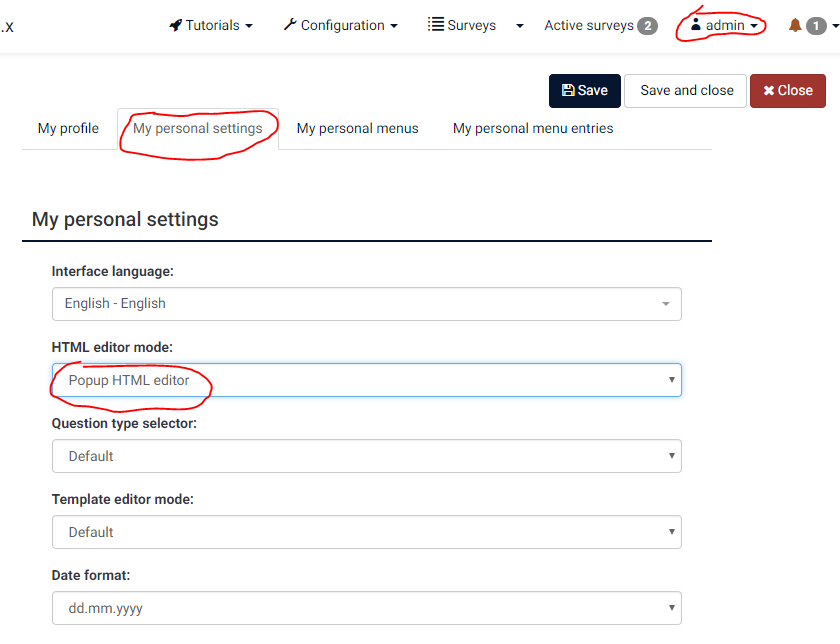Click the Save and close button
Viewport: 840px width, 644px height.
coord(686,90)
